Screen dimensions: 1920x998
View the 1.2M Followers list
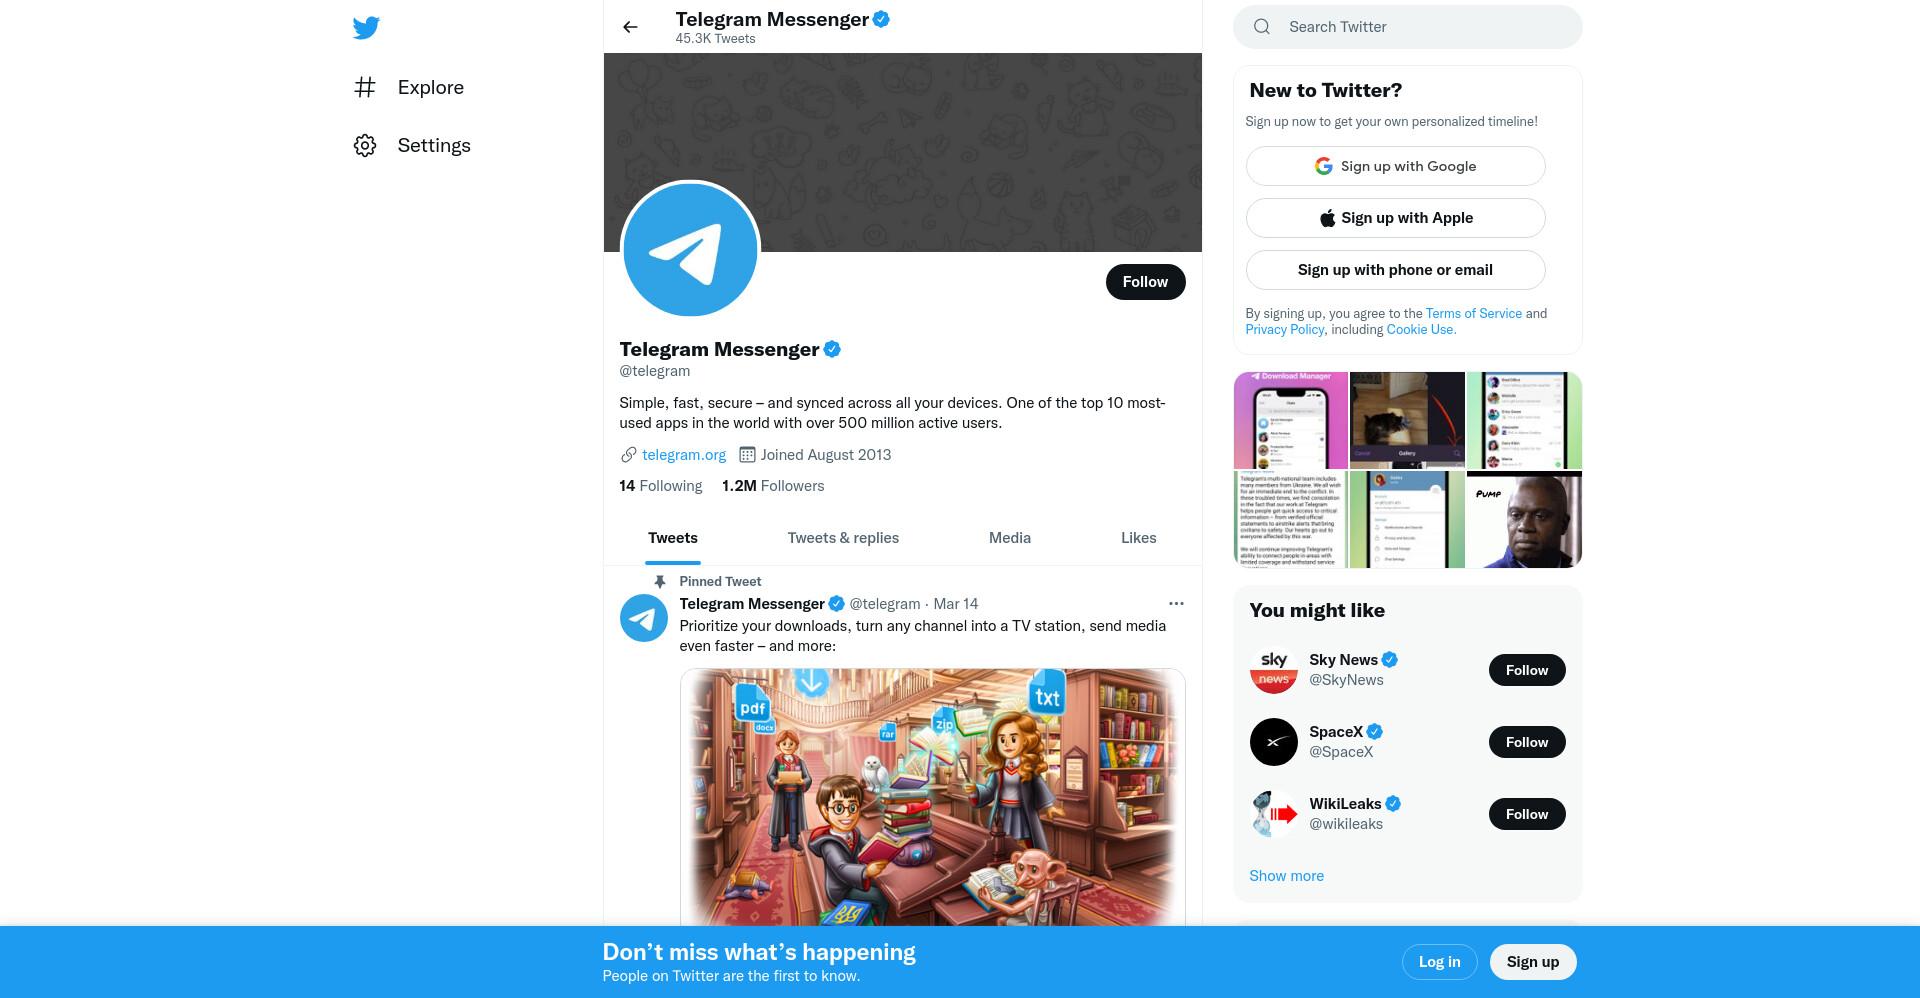[773, 486]
